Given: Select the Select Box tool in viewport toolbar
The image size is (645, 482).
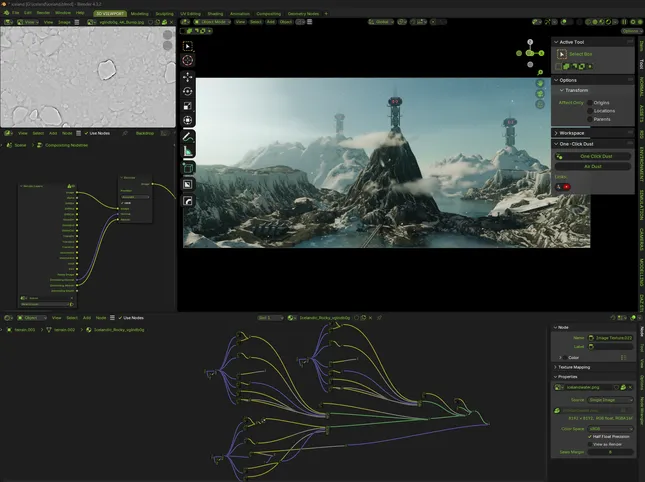Looking at the screenshot, I should pyautogui.click(x=188, y=46).
